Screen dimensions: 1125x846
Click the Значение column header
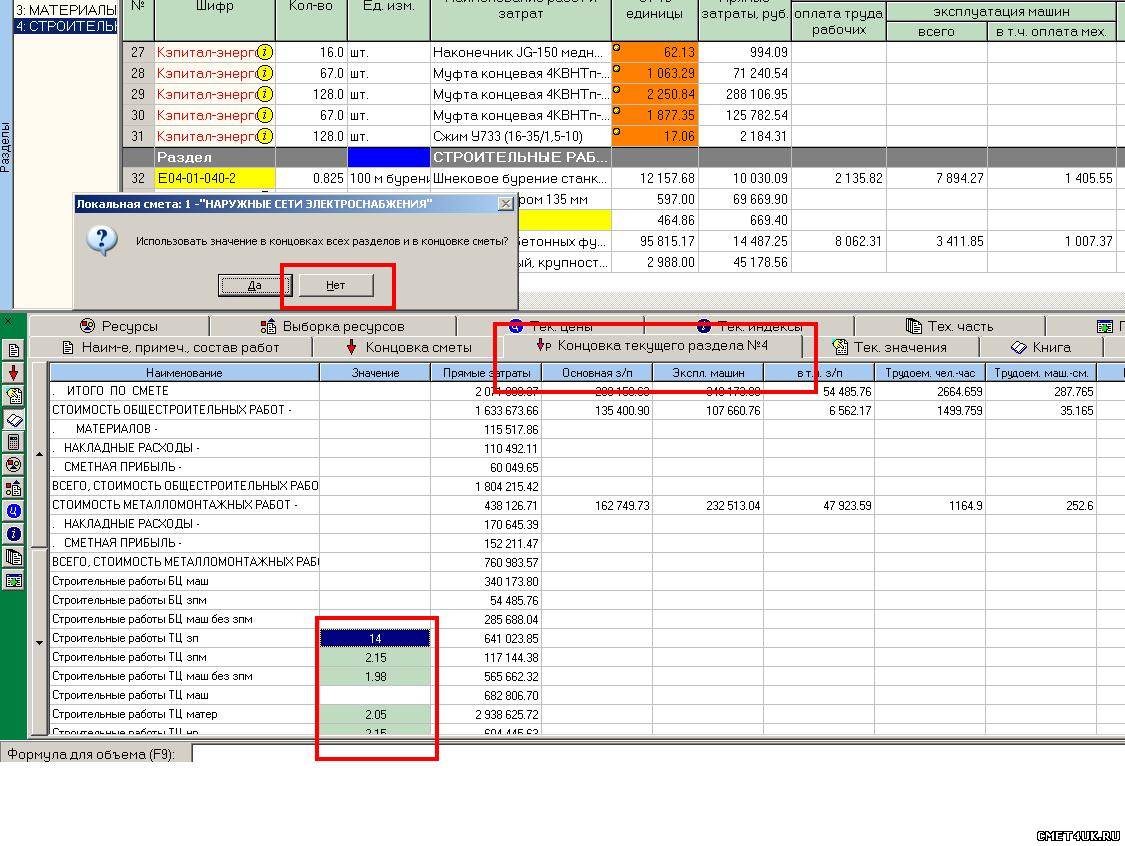(375, 372)
